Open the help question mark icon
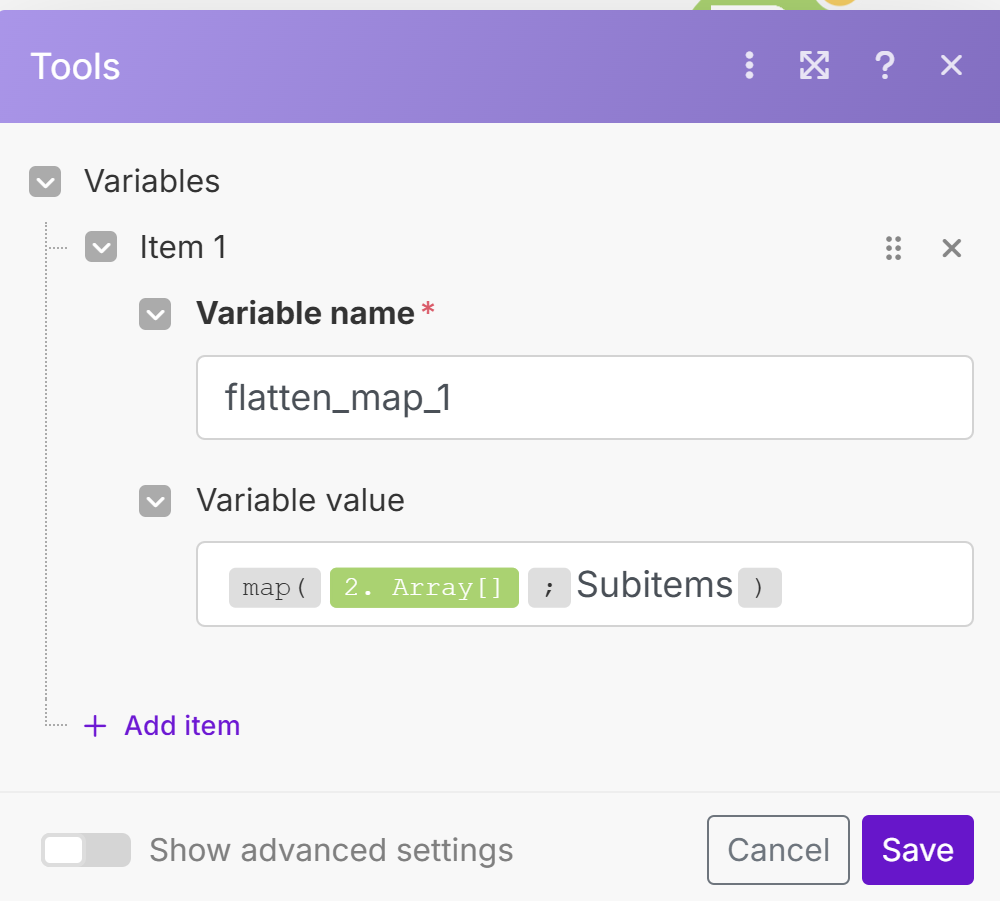 pos(883,66)
